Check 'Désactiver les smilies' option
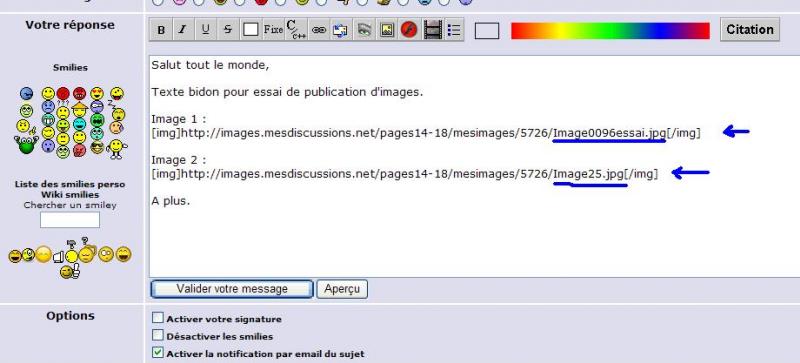Image resolution: width=800 pixels, height=363 pixels. pos(158,335)
